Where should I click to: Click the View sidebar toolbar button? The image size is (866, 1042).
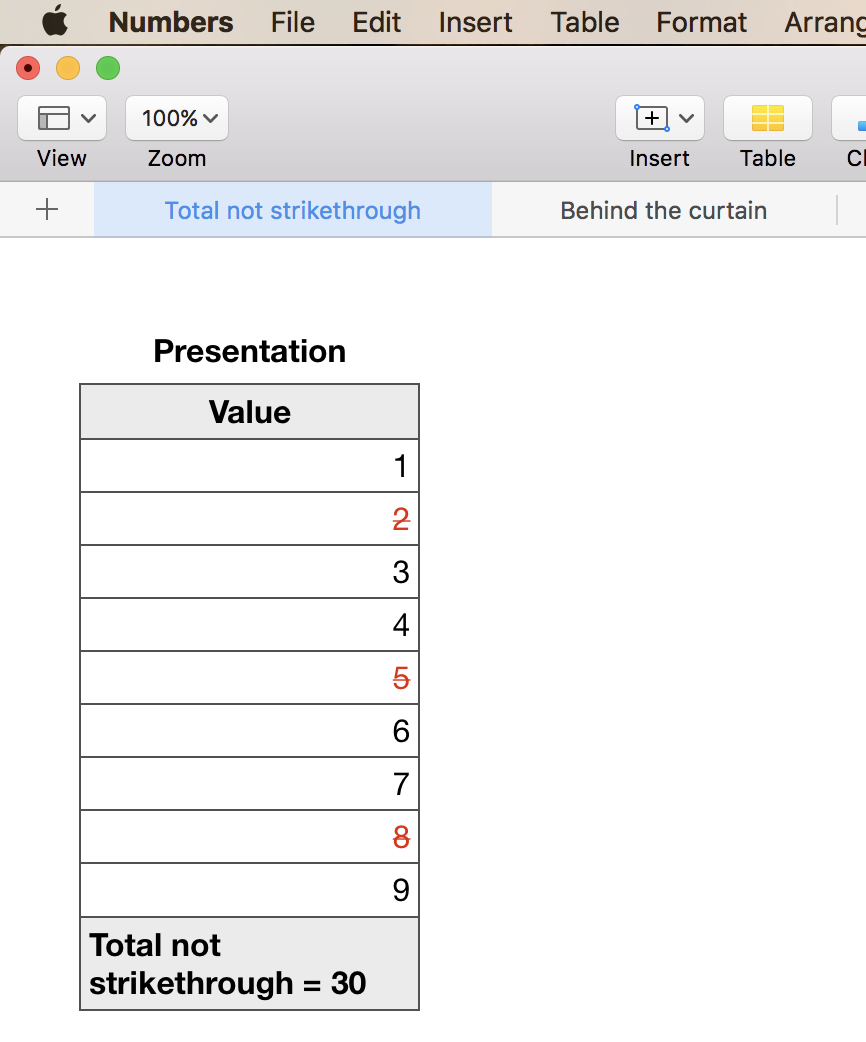click(x=62, y=118)
